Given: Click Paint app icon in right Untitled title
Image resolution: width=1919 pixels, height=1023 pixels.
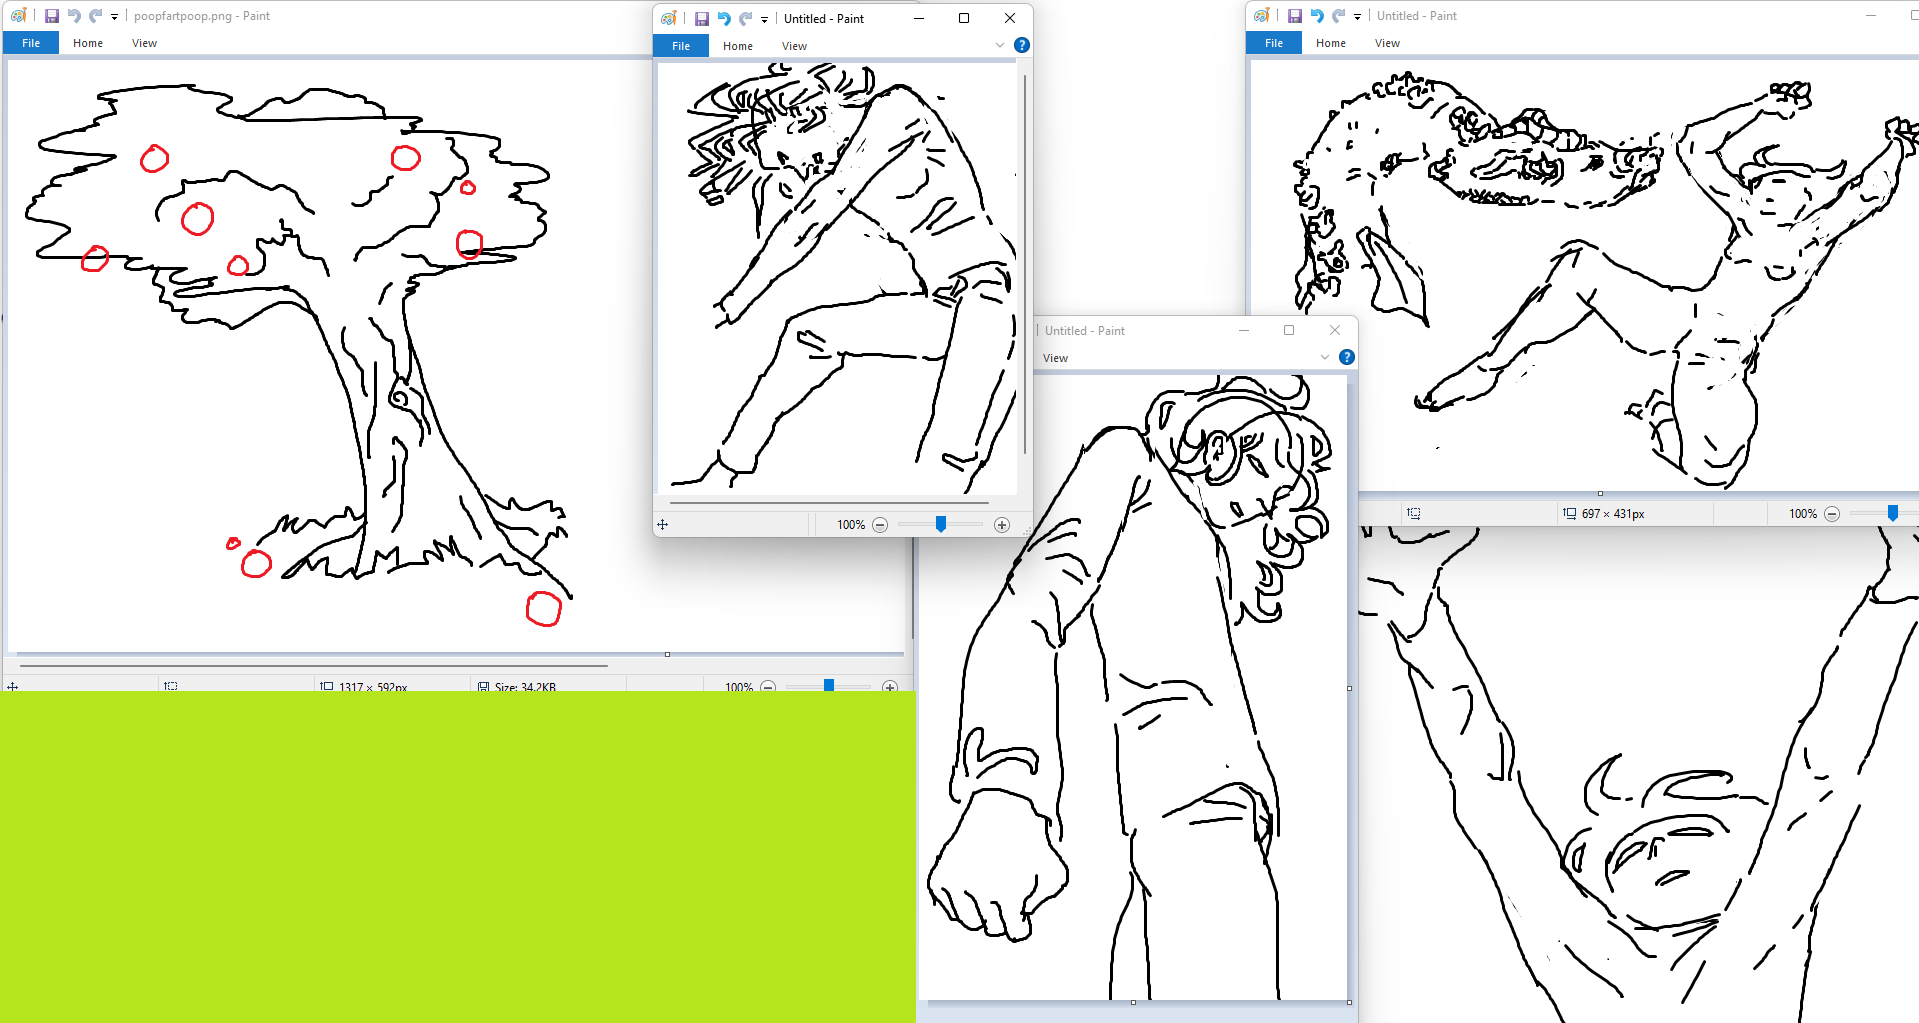Looking at the screenshot, I should tap(1262, 16).
